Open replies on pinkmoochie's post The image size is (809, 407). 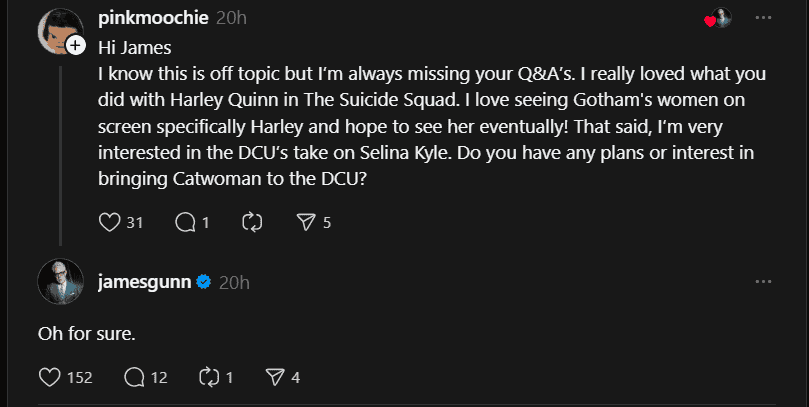(x=185, y=222)
